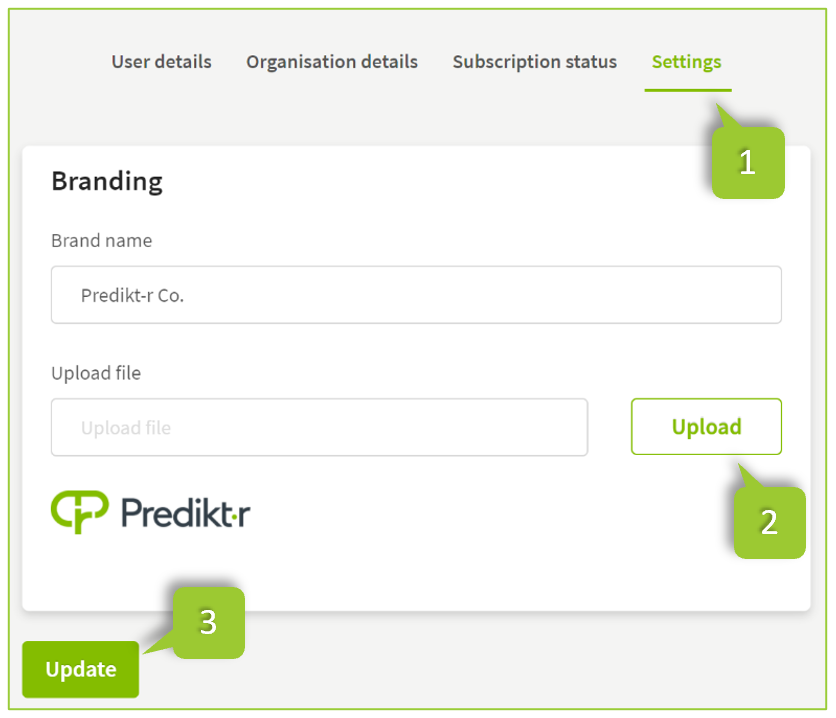
Task: Click the "Upload file" label above the field
Action: [x=96, y=373]
